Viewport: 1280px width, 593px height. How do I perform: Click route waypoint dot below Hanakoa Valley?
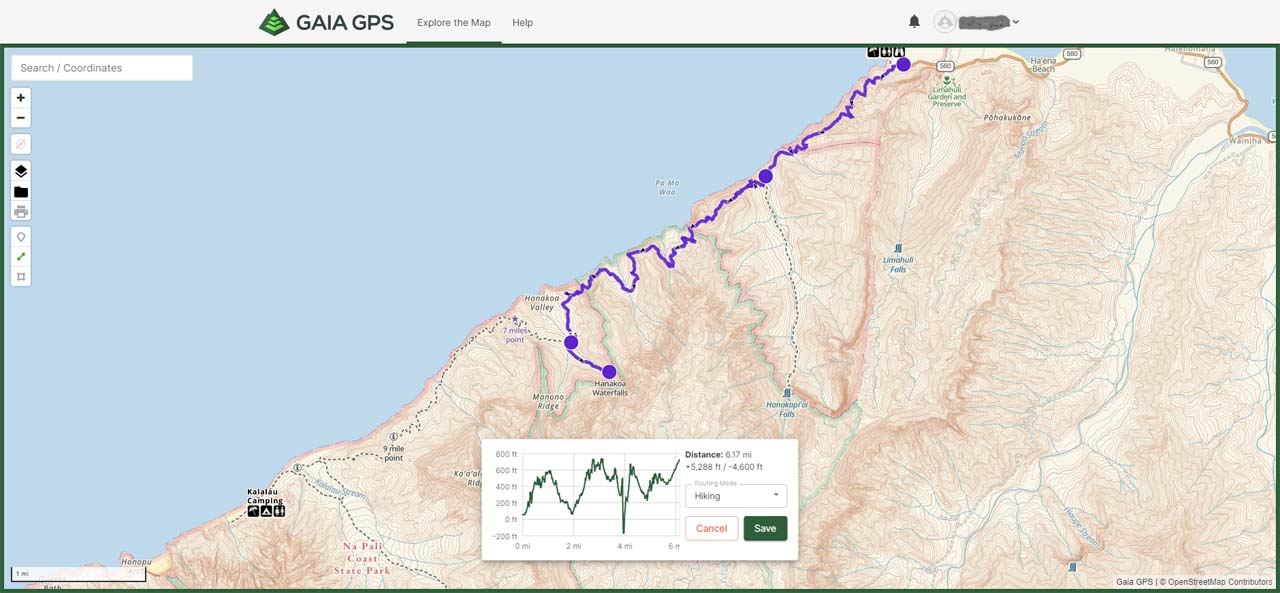[x=571, y=342]
